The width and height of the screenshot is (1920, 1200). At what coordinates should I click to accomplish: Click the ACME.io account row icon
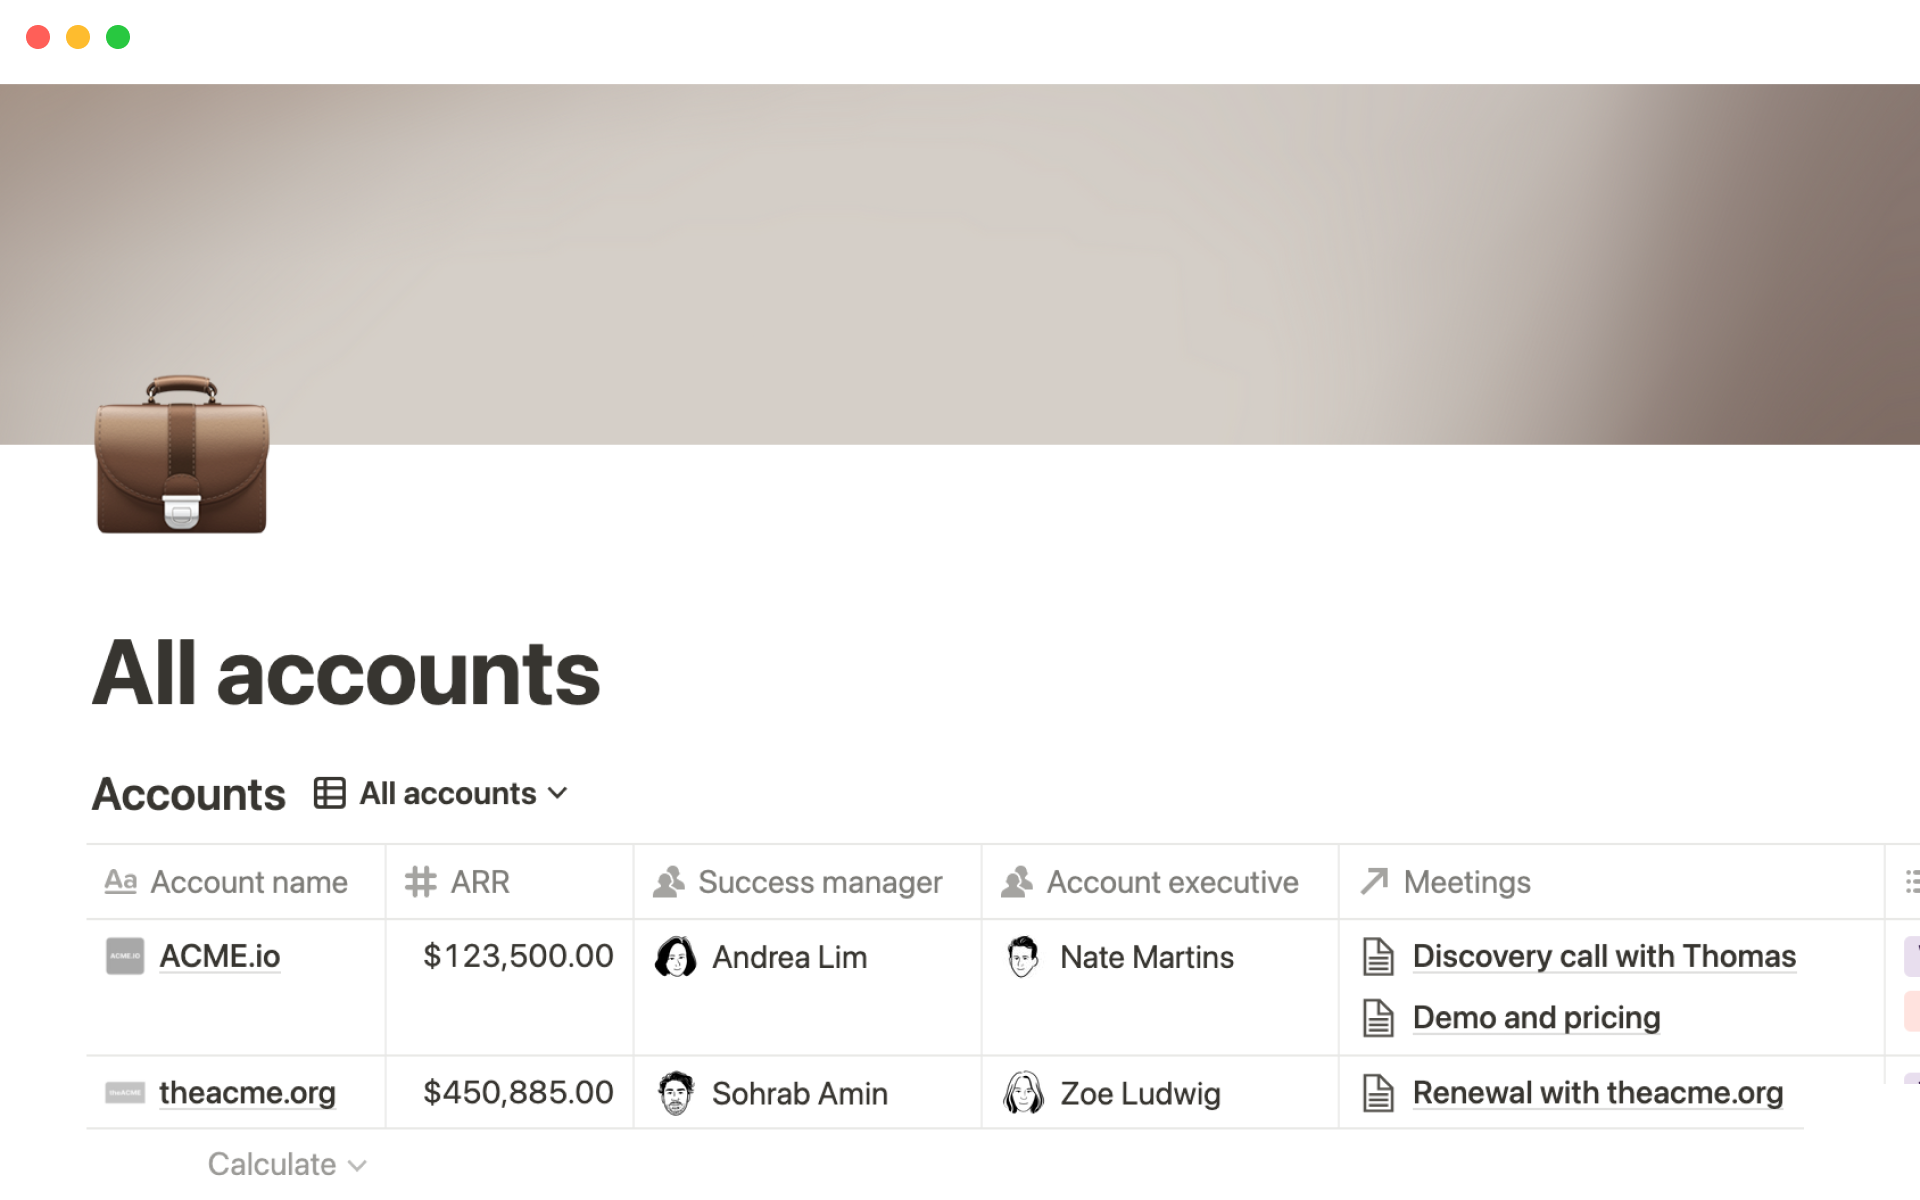[126, 955]
